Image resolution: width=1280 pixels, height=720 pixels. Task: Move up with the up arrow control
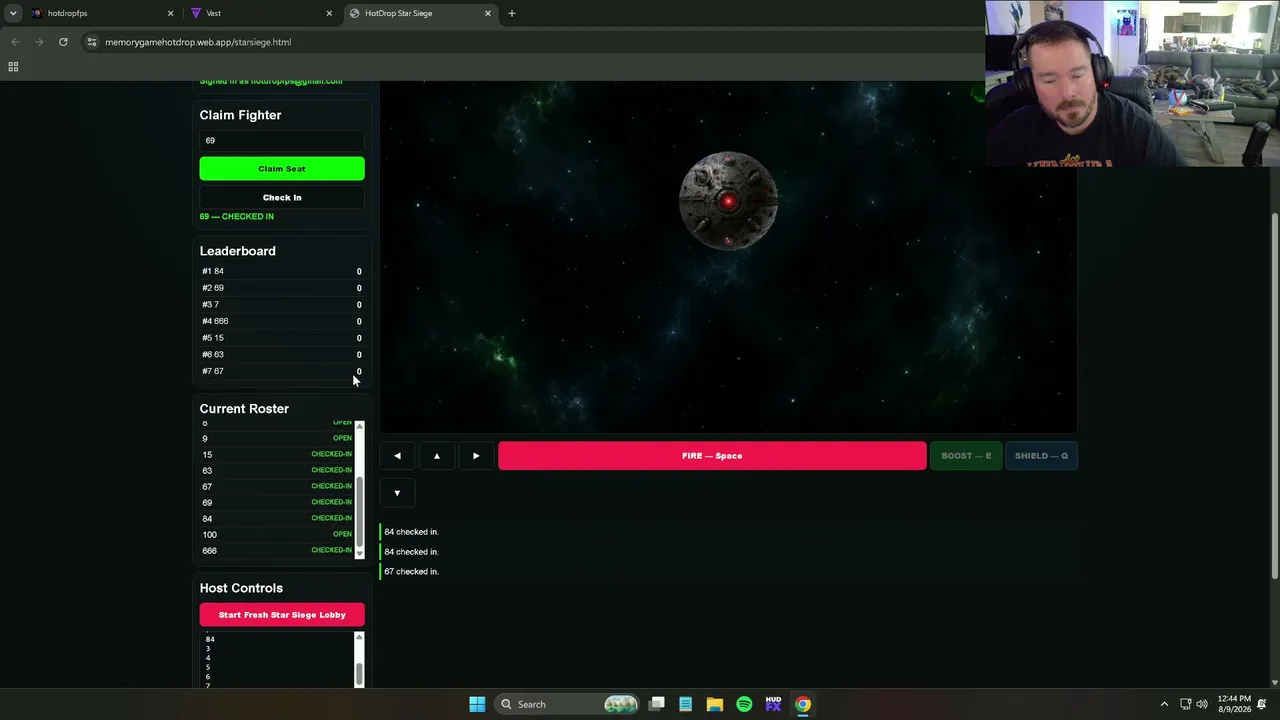[x=437, y=456]
